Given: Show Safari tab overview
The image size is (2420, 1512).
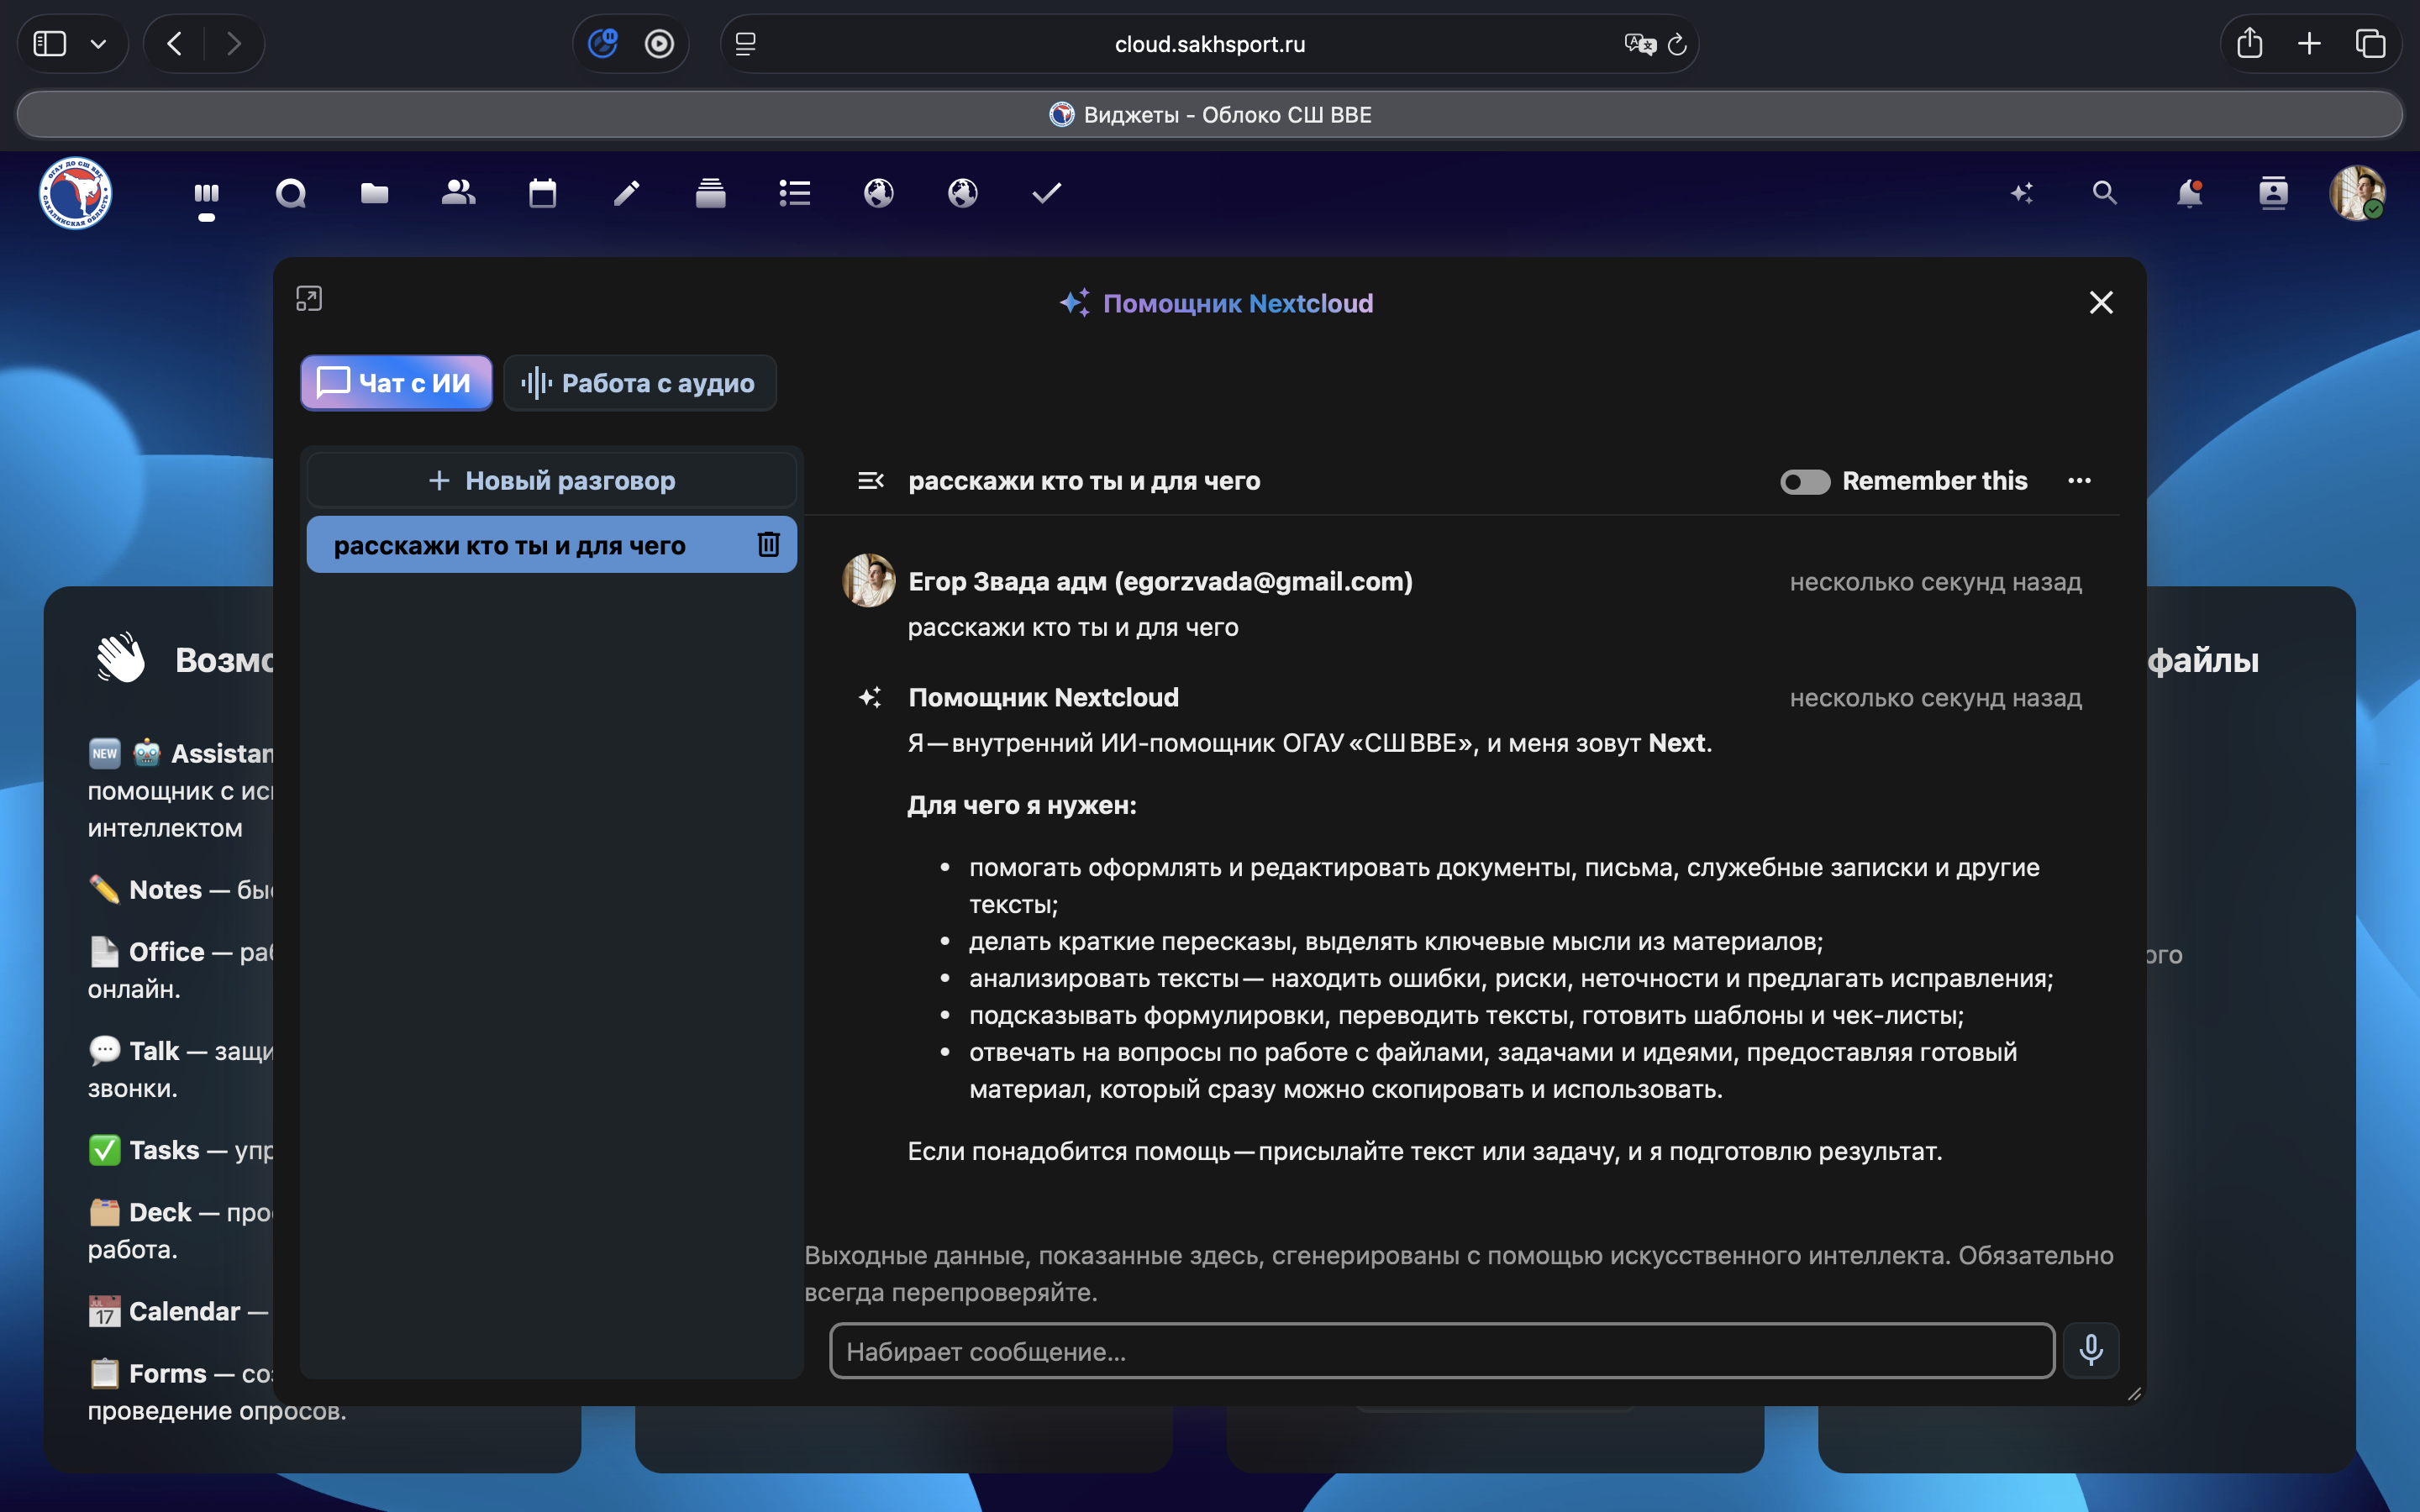Looking at the screenshot, I should pos(2370,44).
